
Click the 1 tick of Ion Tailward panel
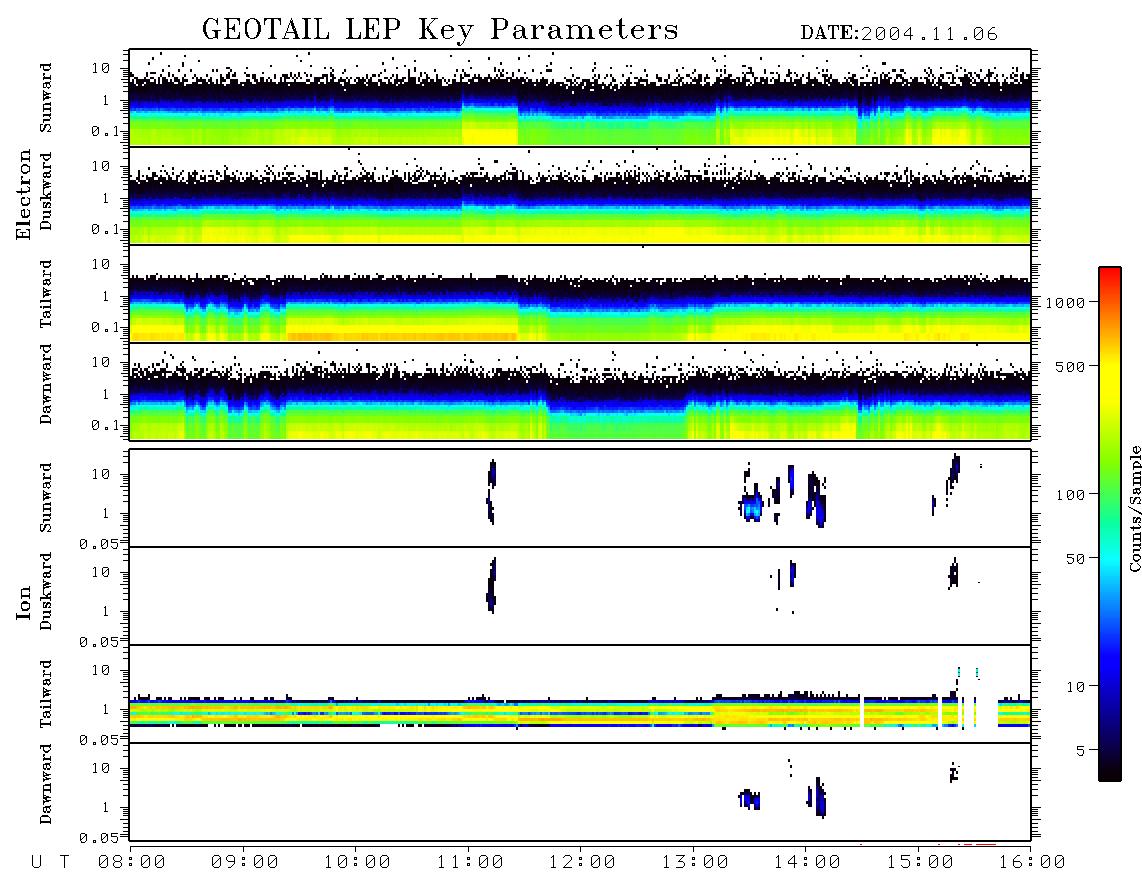click(x=106, y=710)
